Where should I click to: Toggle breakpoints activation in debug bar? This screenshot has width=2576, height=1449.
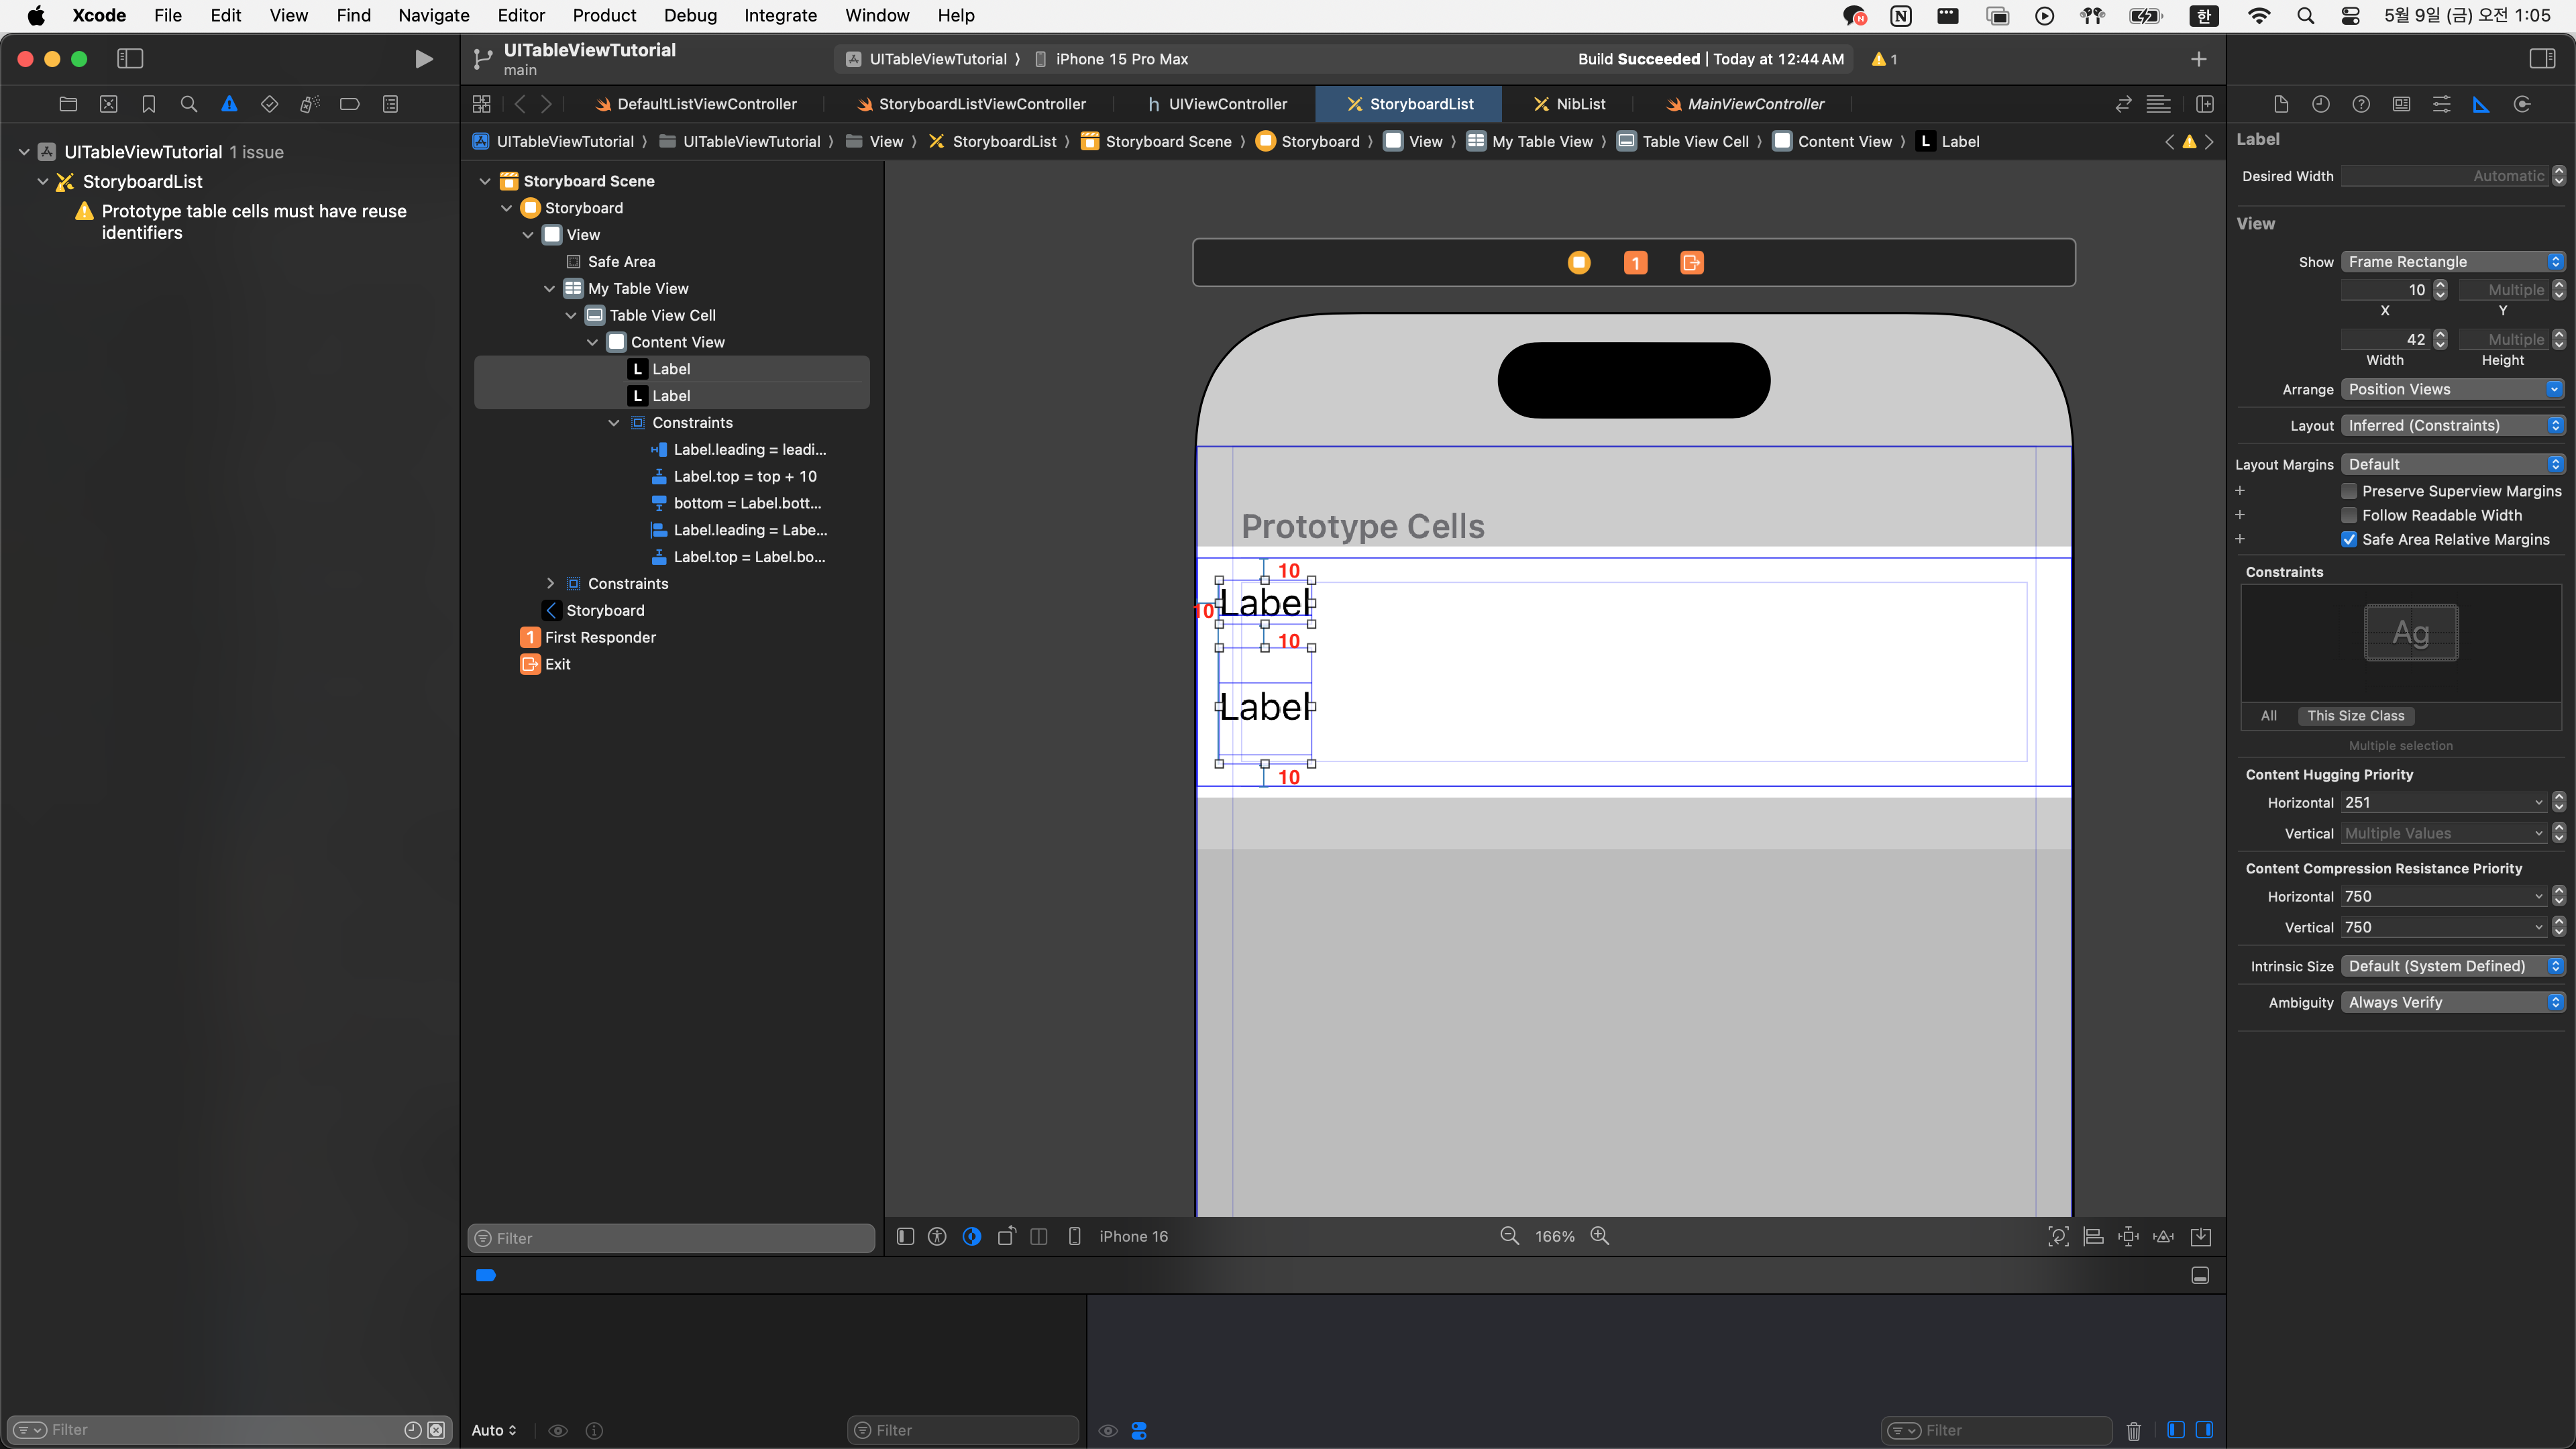(486, 1275)
